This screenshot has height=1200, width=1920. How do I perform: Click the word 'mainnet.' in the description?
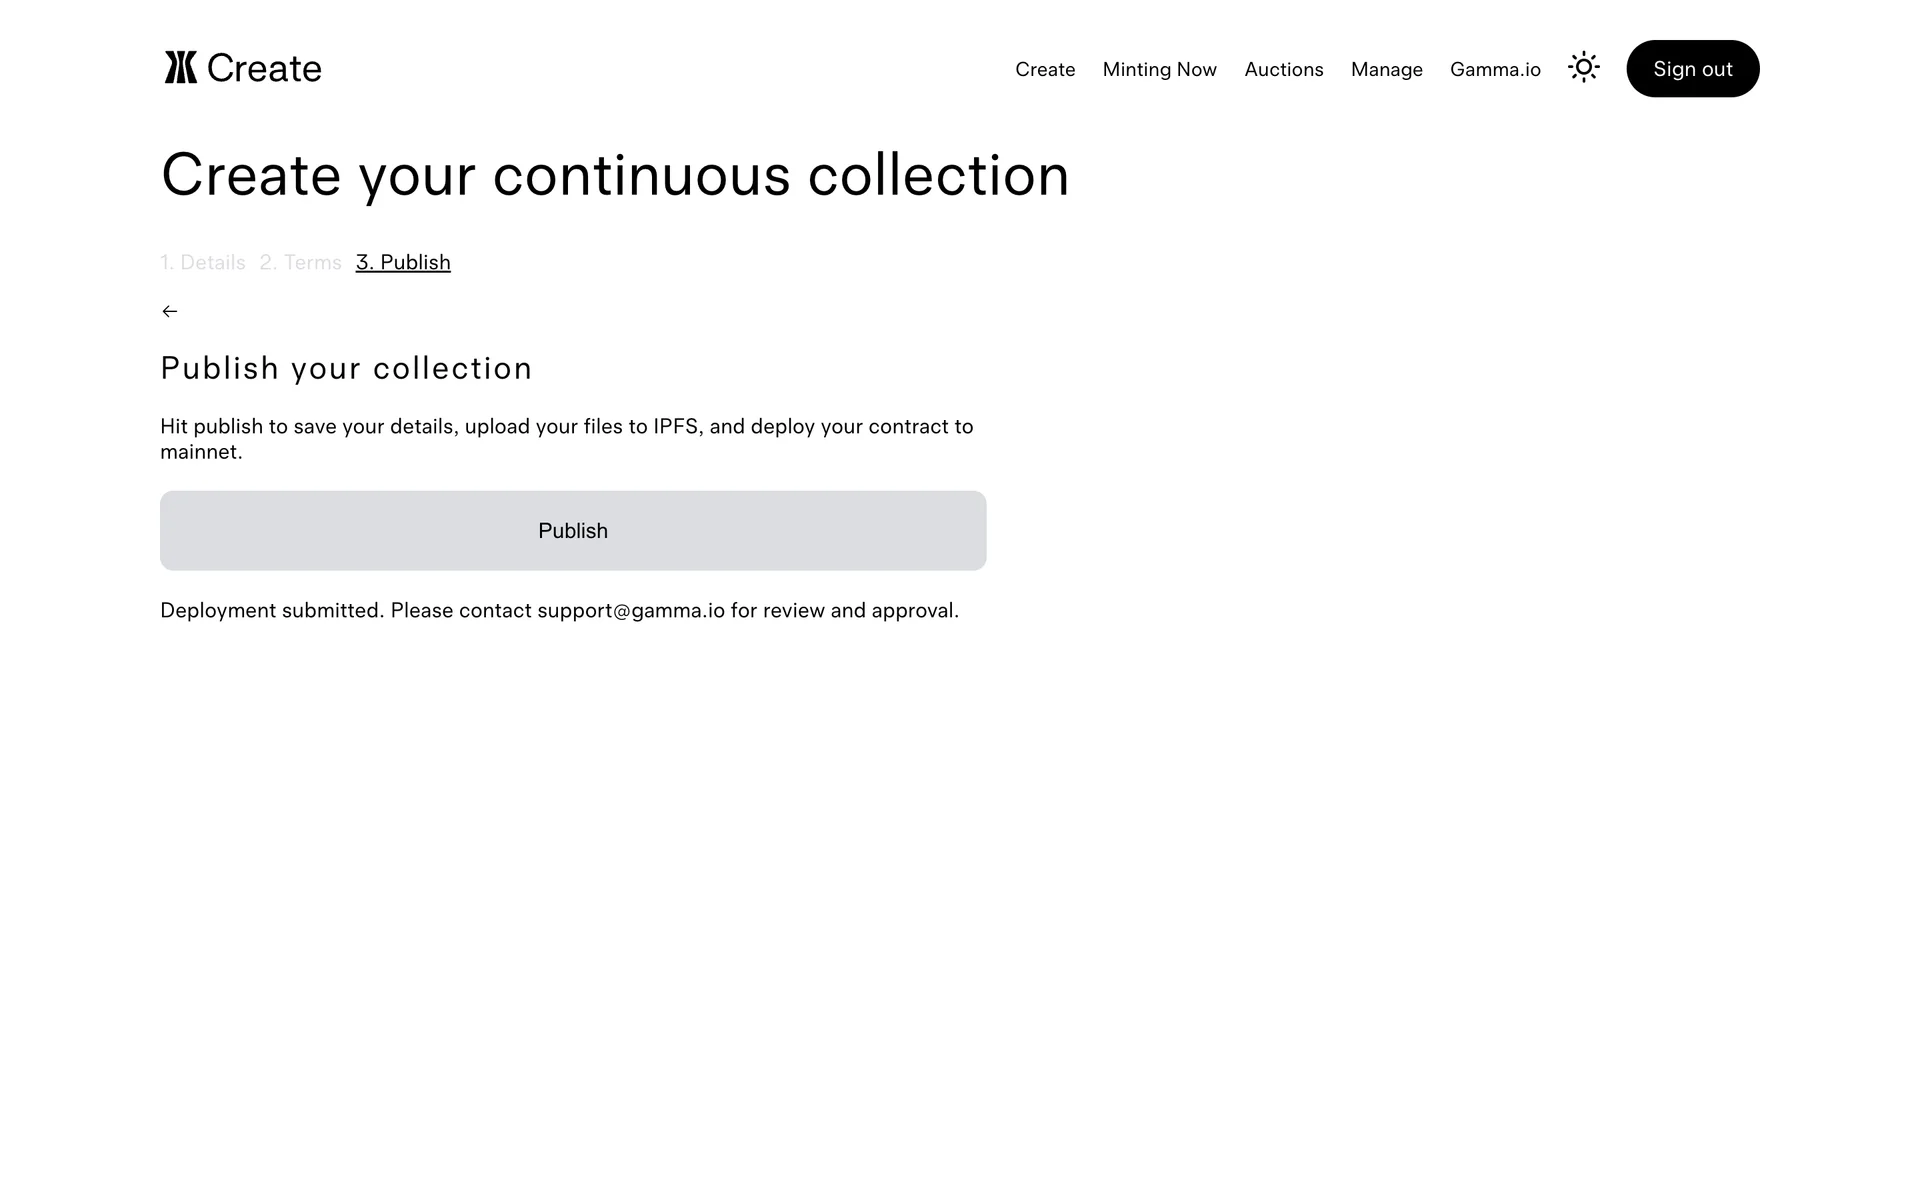(201, 452)
